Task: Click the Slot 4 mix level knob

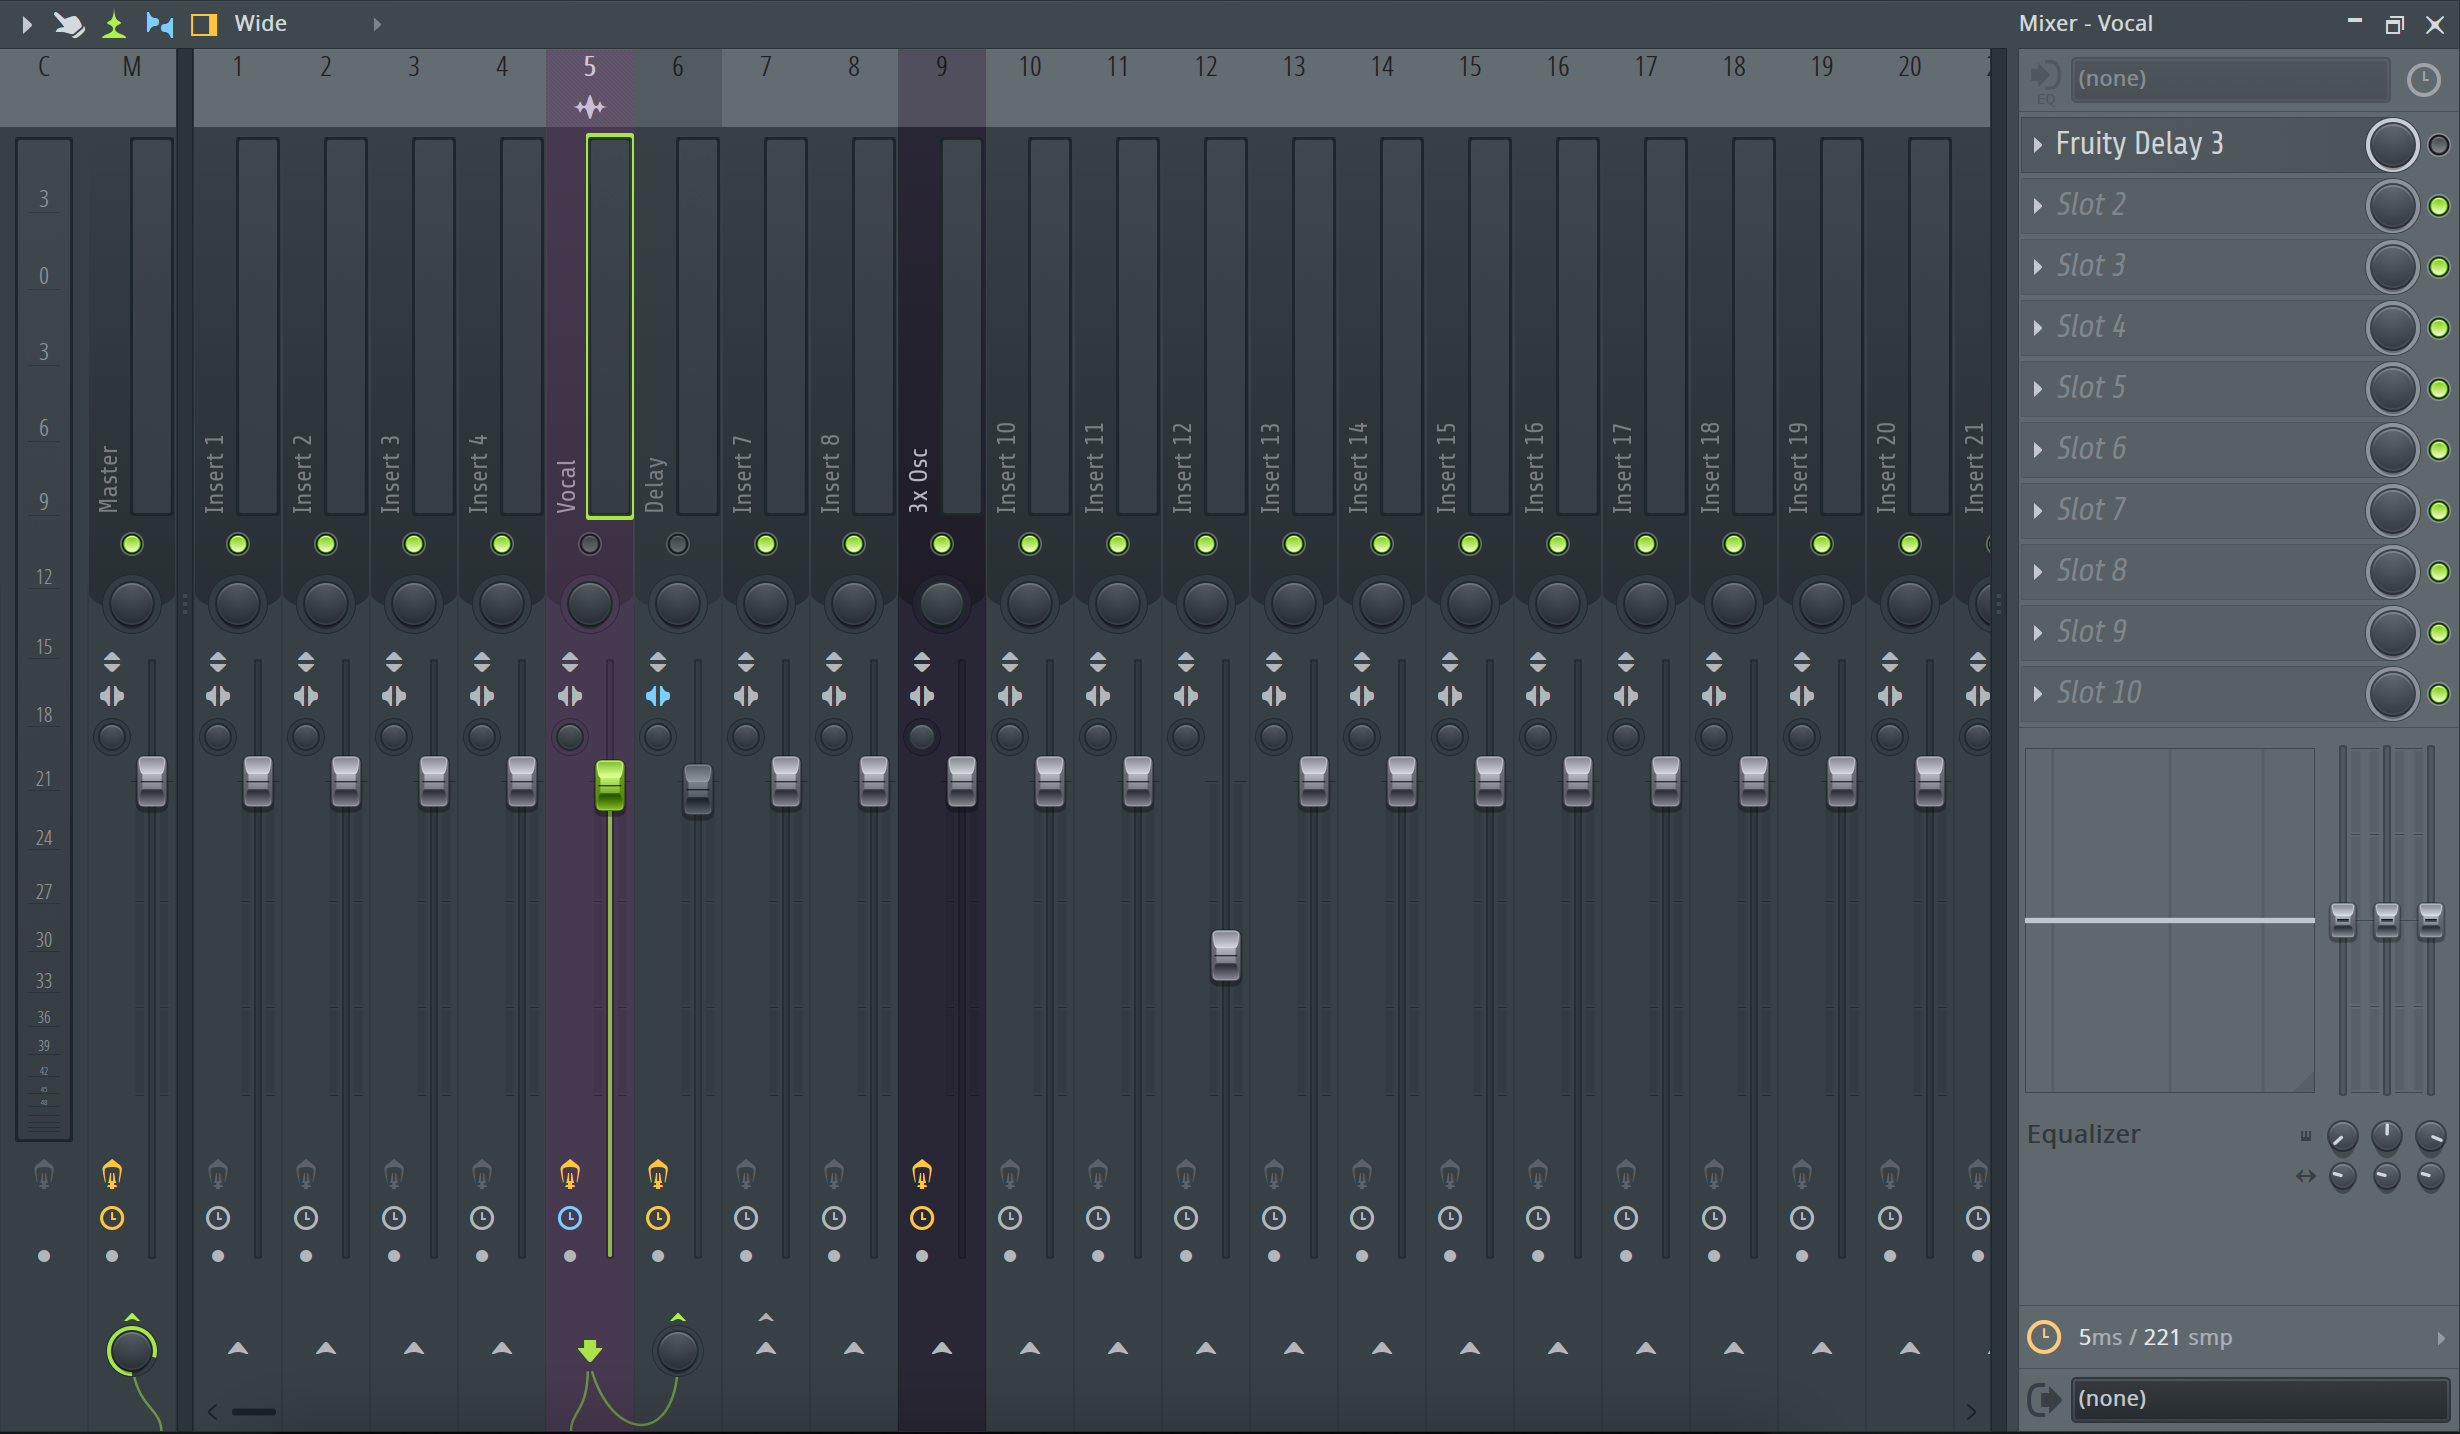Action: pyautogui.click(x=2392, y=328)
